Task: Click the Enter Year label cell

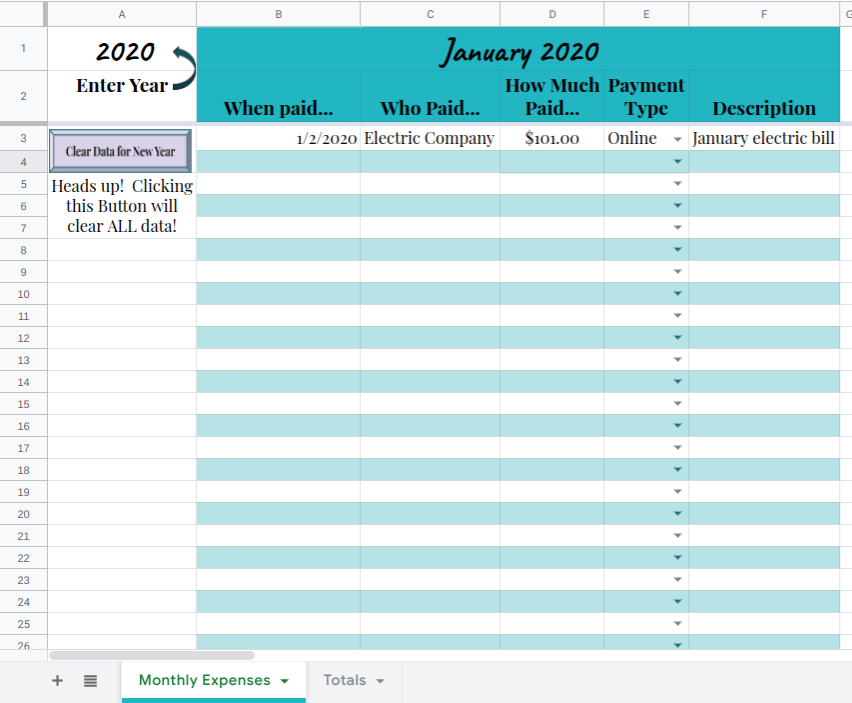Action: pyautogui.click(x=122, y=96)
